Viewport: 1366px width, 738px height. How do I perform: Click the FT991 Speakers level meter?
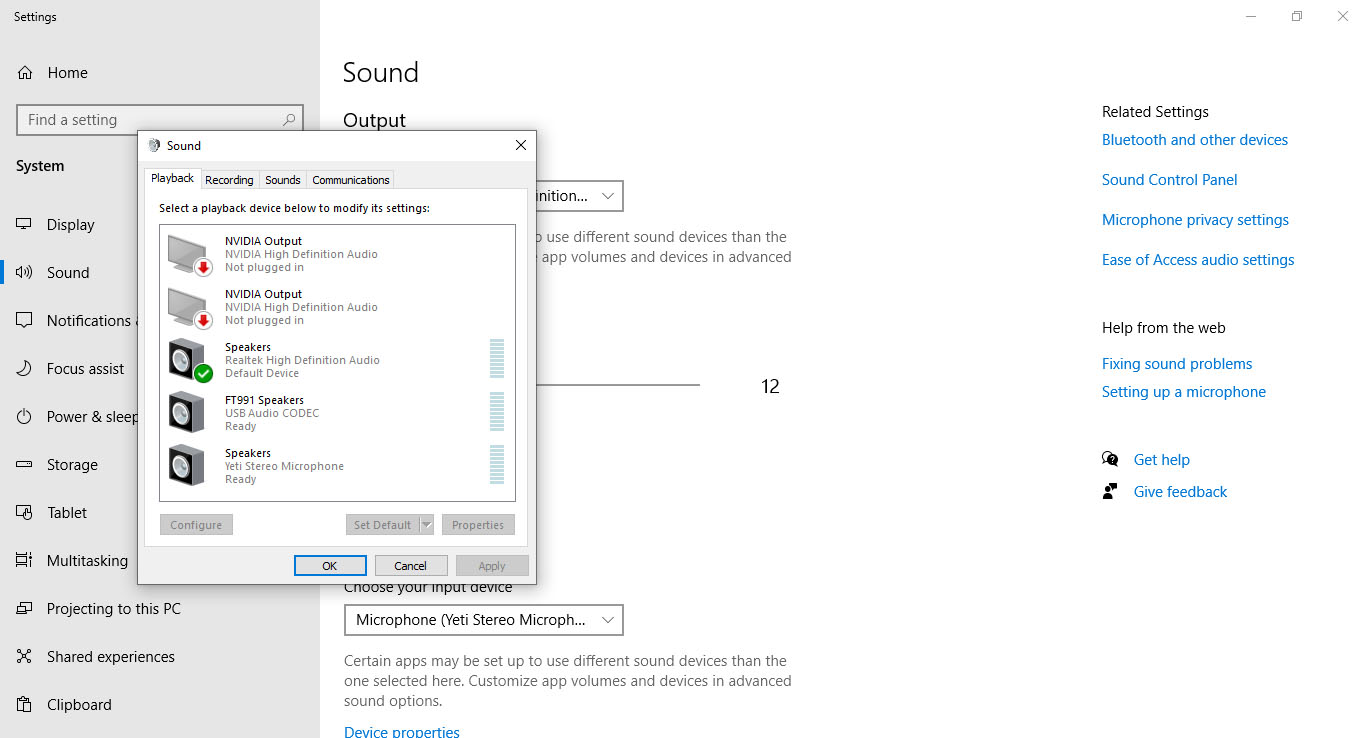[x=497, y=412]
